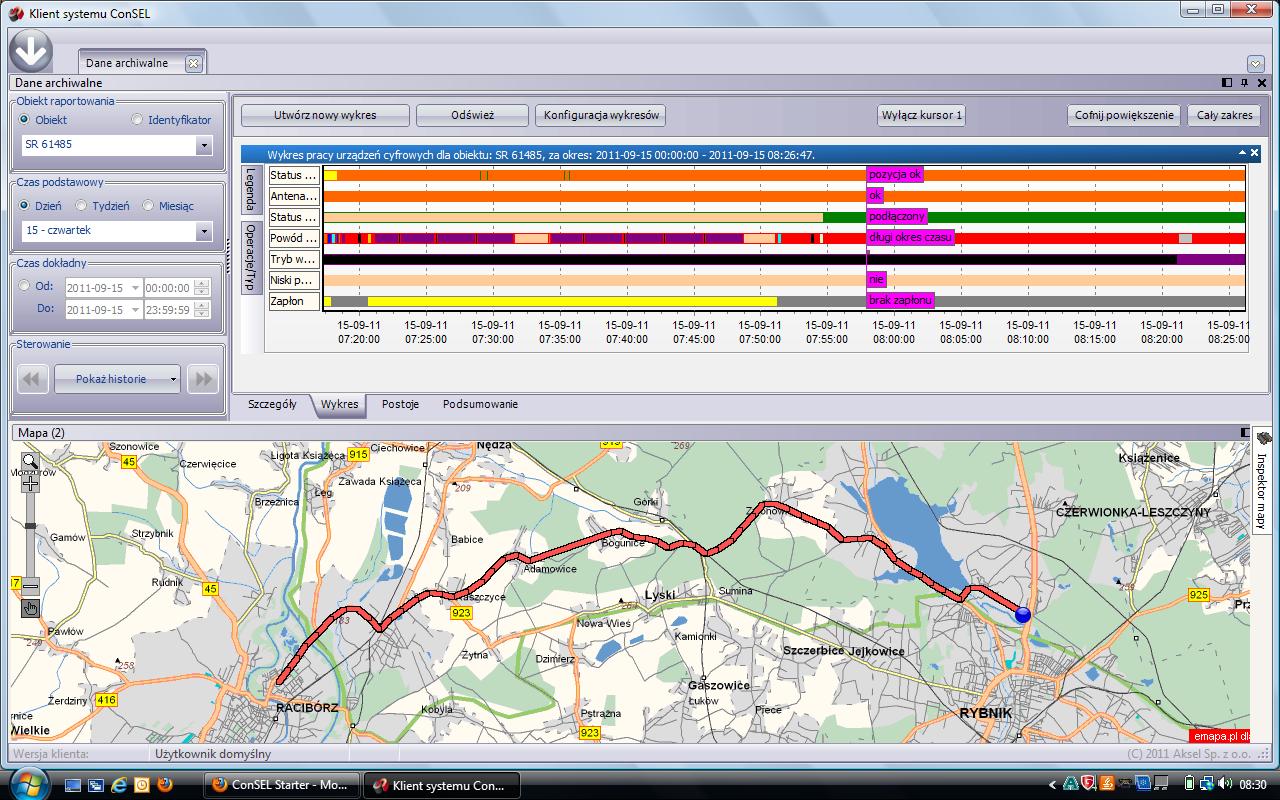Image resolution: width=1280 pixels, height=800 pixels.
Task: Open the Podsumowanie tab
Action: [x=480, y=405]
